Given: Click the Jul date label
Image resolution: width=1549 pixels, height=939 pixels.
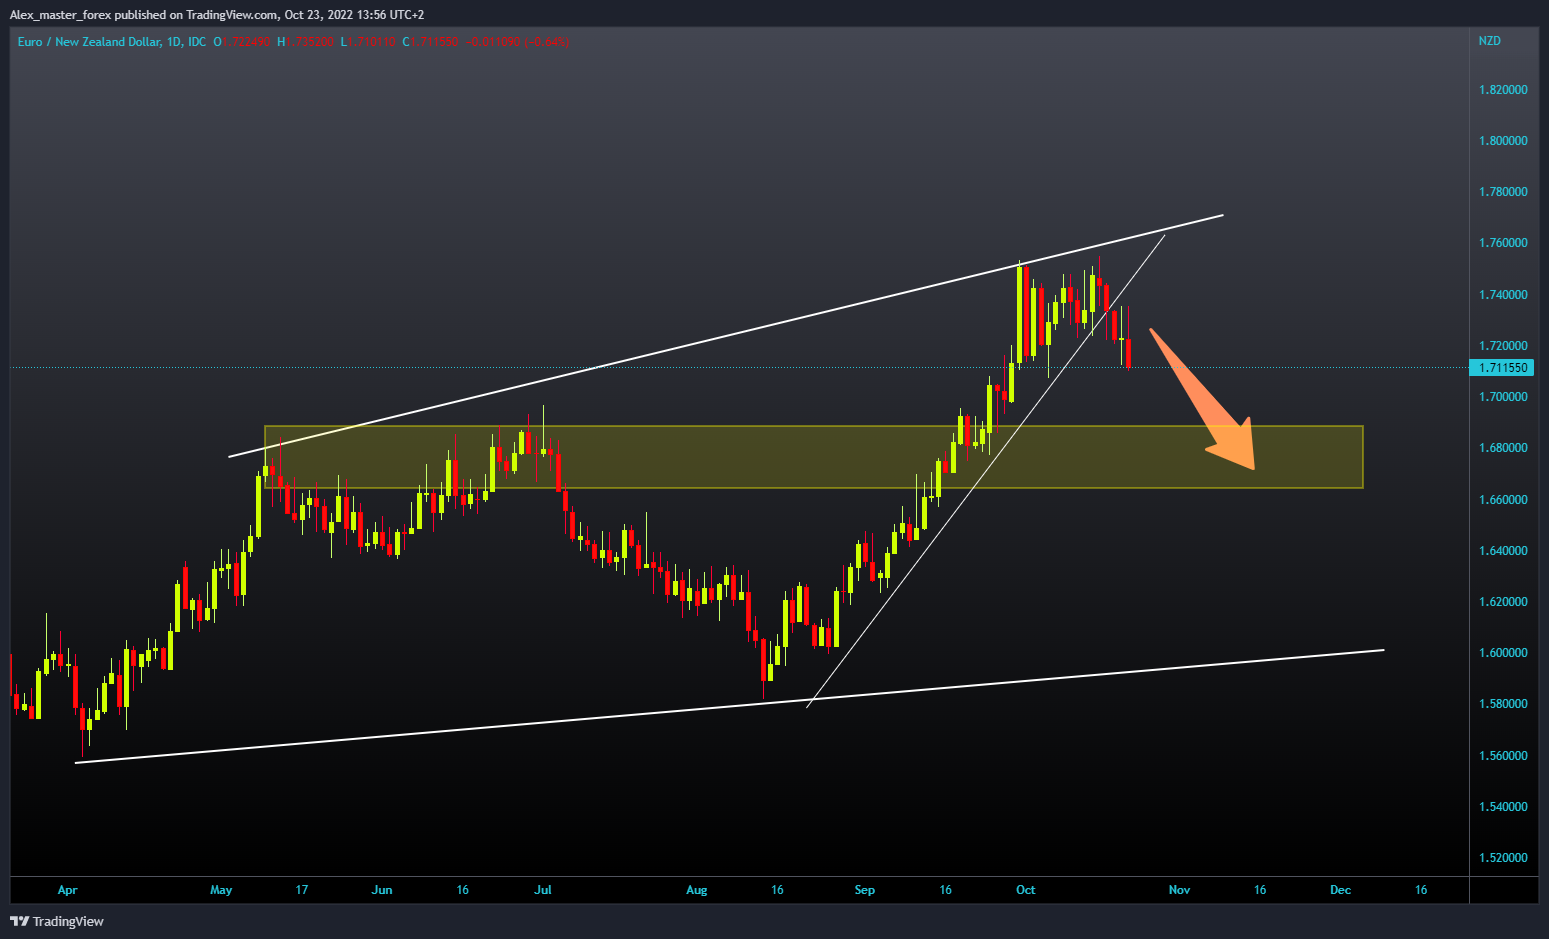Looking at the screenshot, I should click(x=543, y=890).
